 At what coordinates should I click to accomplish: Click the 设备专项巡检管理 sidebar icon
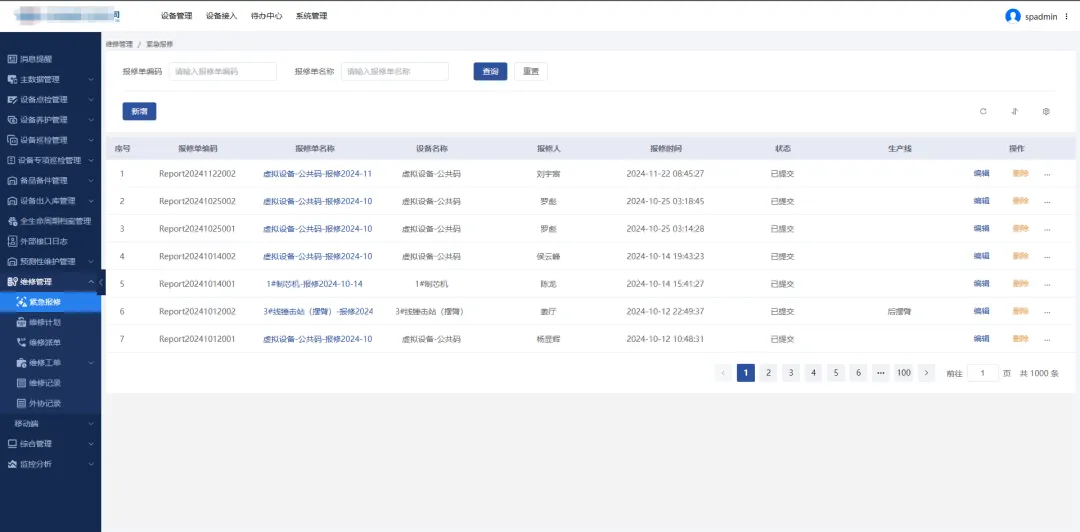[12, 161]
